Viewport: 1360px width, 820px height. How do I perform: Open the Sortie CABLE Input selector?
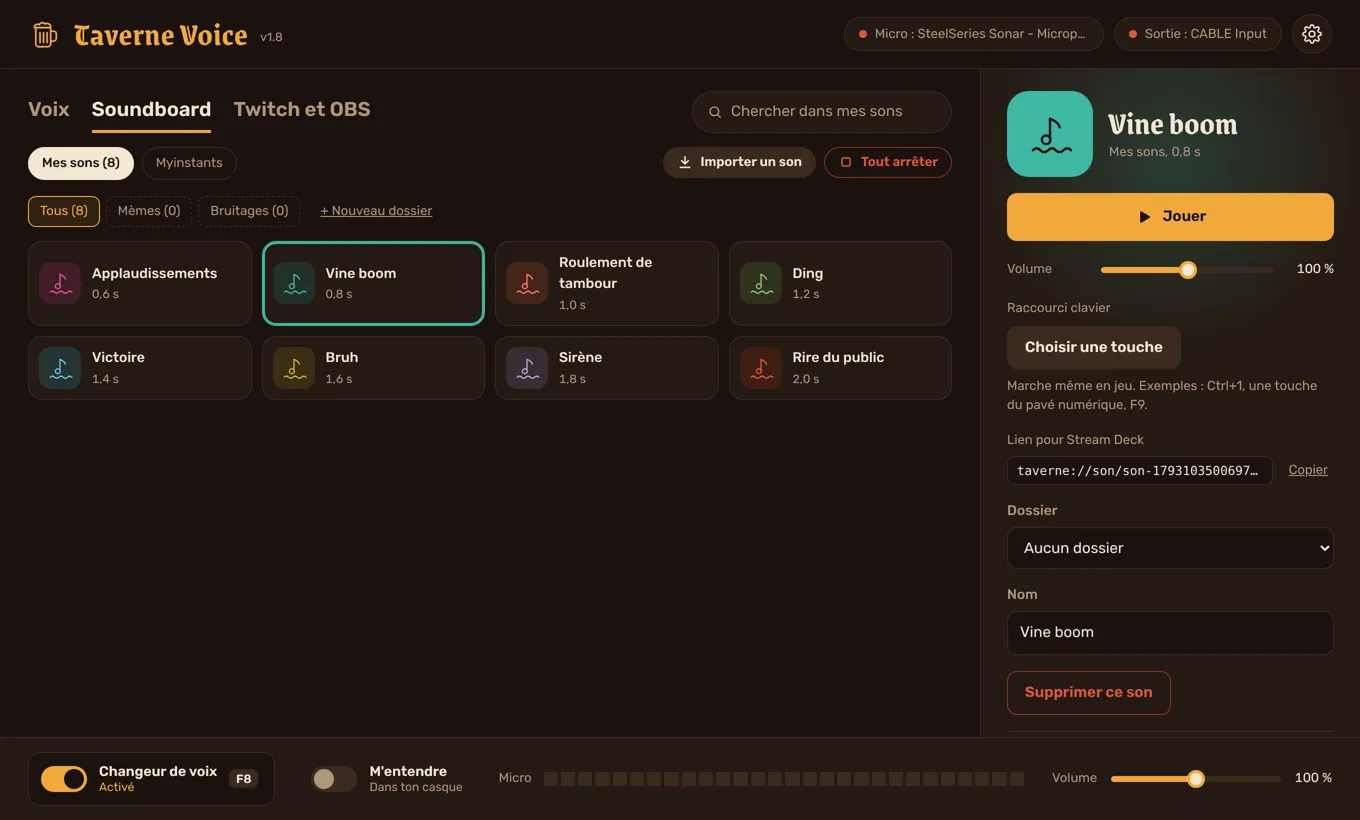pos(1198,34)
